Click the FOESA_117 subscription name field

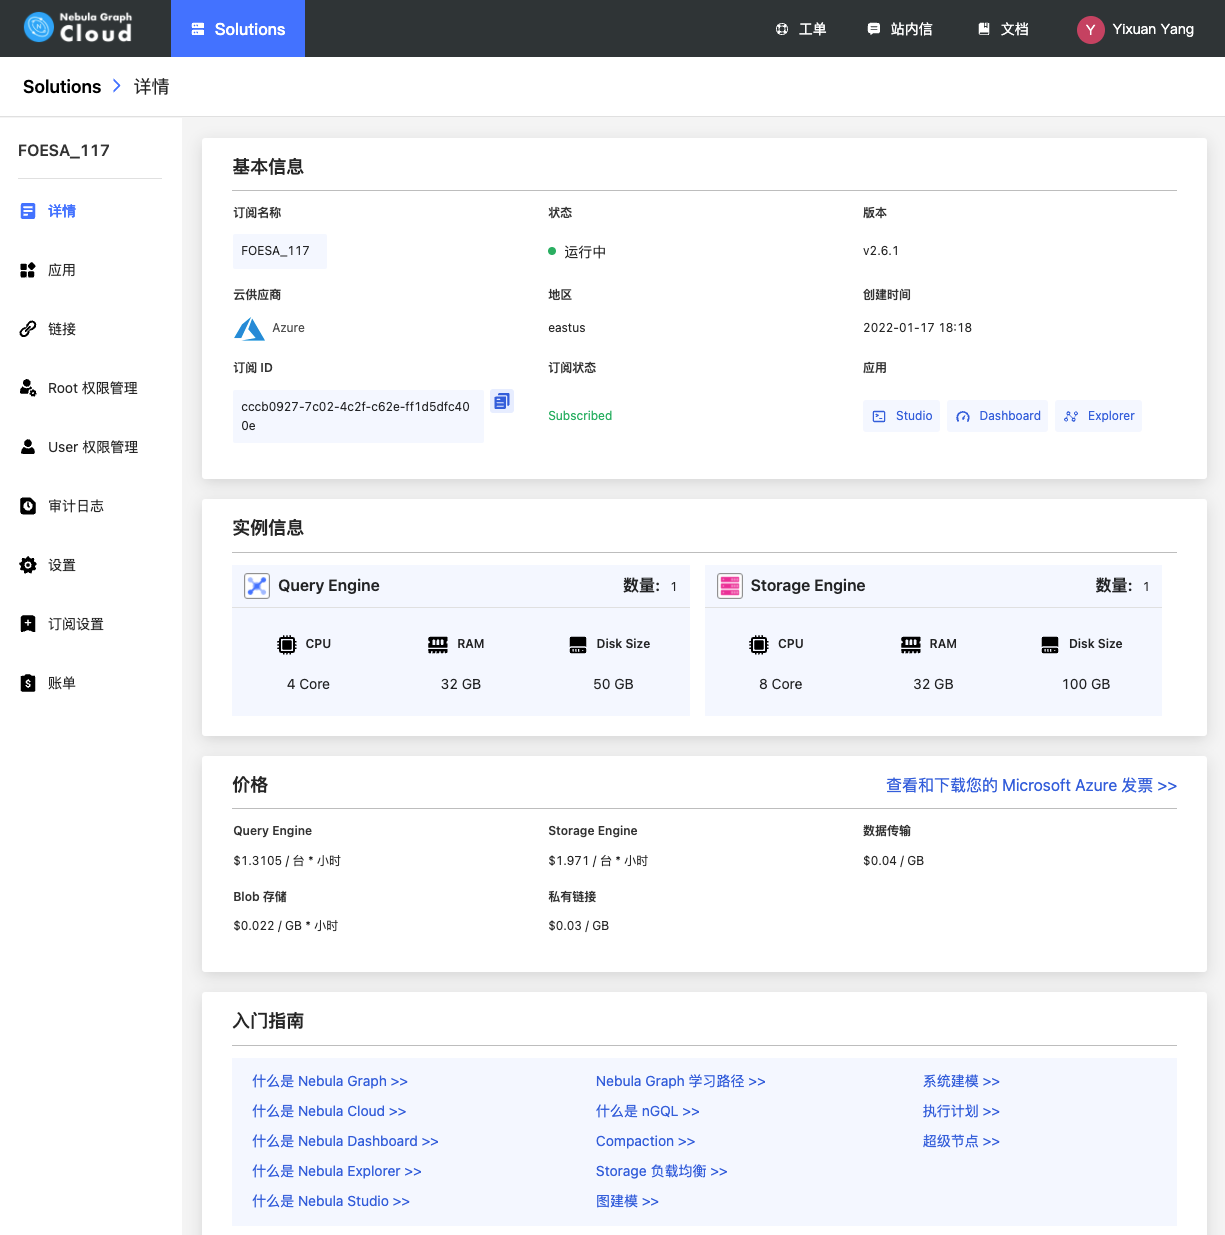[x=279, y=251]
